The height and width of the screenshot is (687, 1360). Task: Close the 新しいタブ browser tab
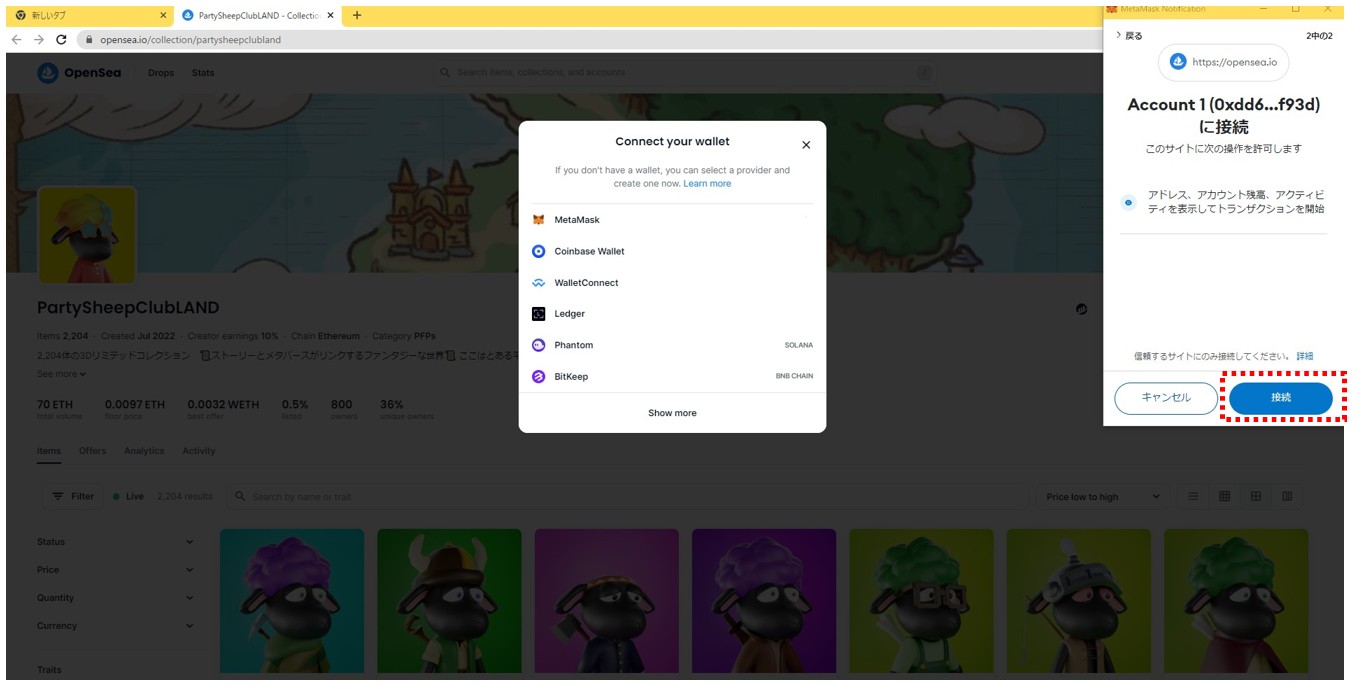(164, 15)
